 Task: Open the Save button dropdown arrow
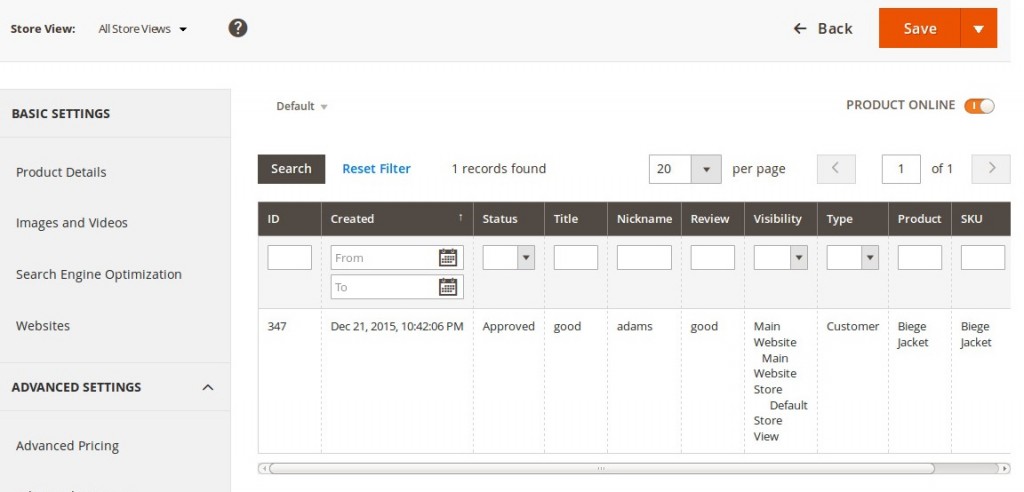pos(978,28)
